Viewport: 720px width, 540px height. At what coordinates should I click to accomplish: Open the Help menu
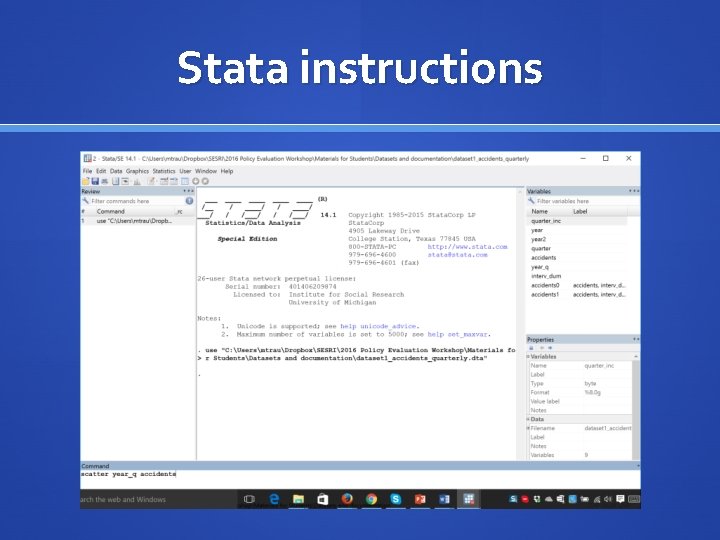[x=227, y=171]
